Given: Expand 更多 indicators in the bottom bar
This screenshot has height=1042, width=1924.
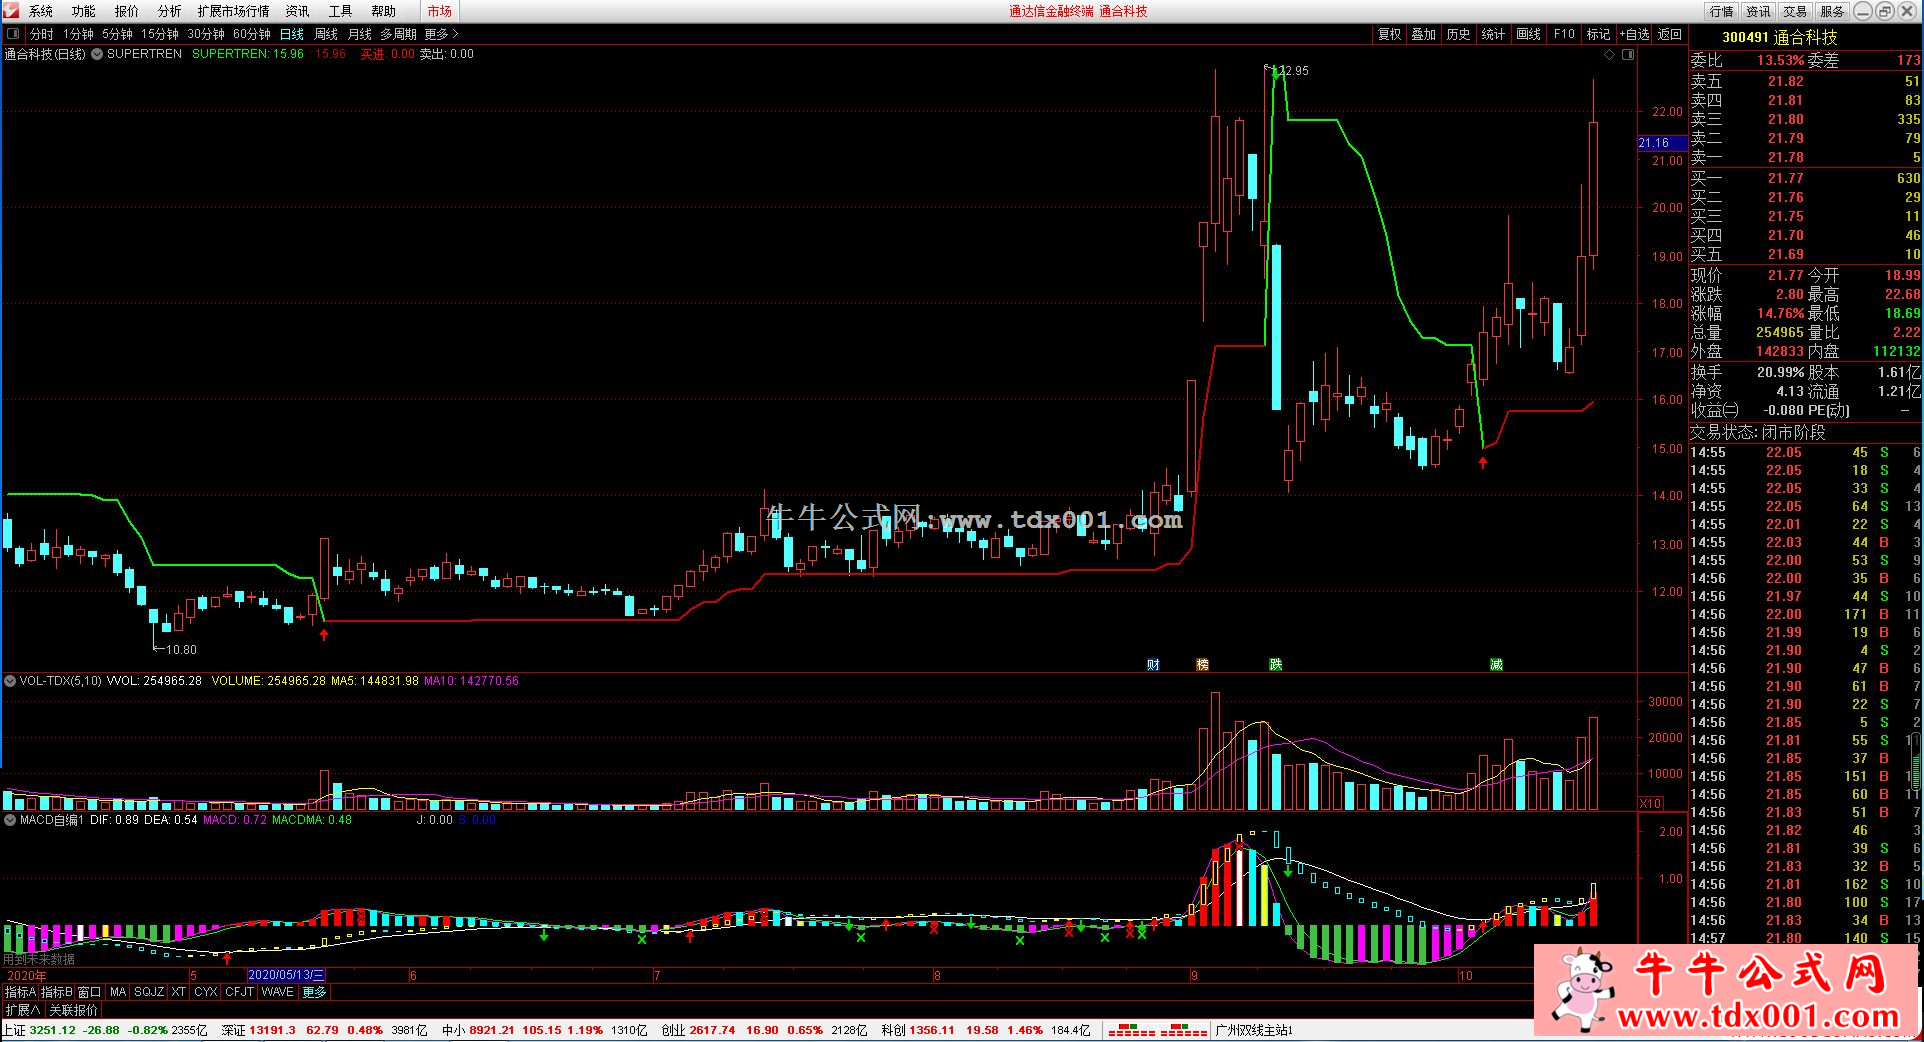Looking at the screenshot, I should 314,992.
